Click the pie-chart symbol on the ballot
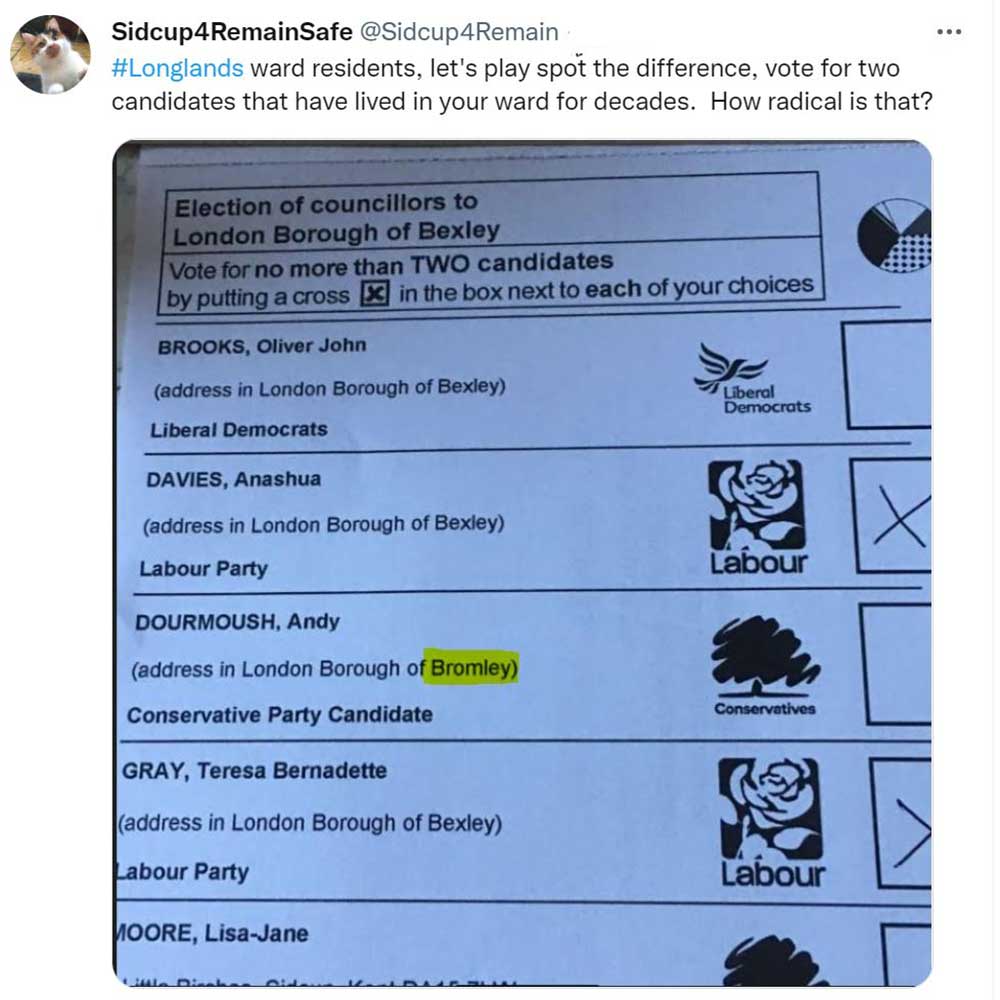Image resolution: width=1000 pixels, height=1000 pixels. tap(893, 237)
